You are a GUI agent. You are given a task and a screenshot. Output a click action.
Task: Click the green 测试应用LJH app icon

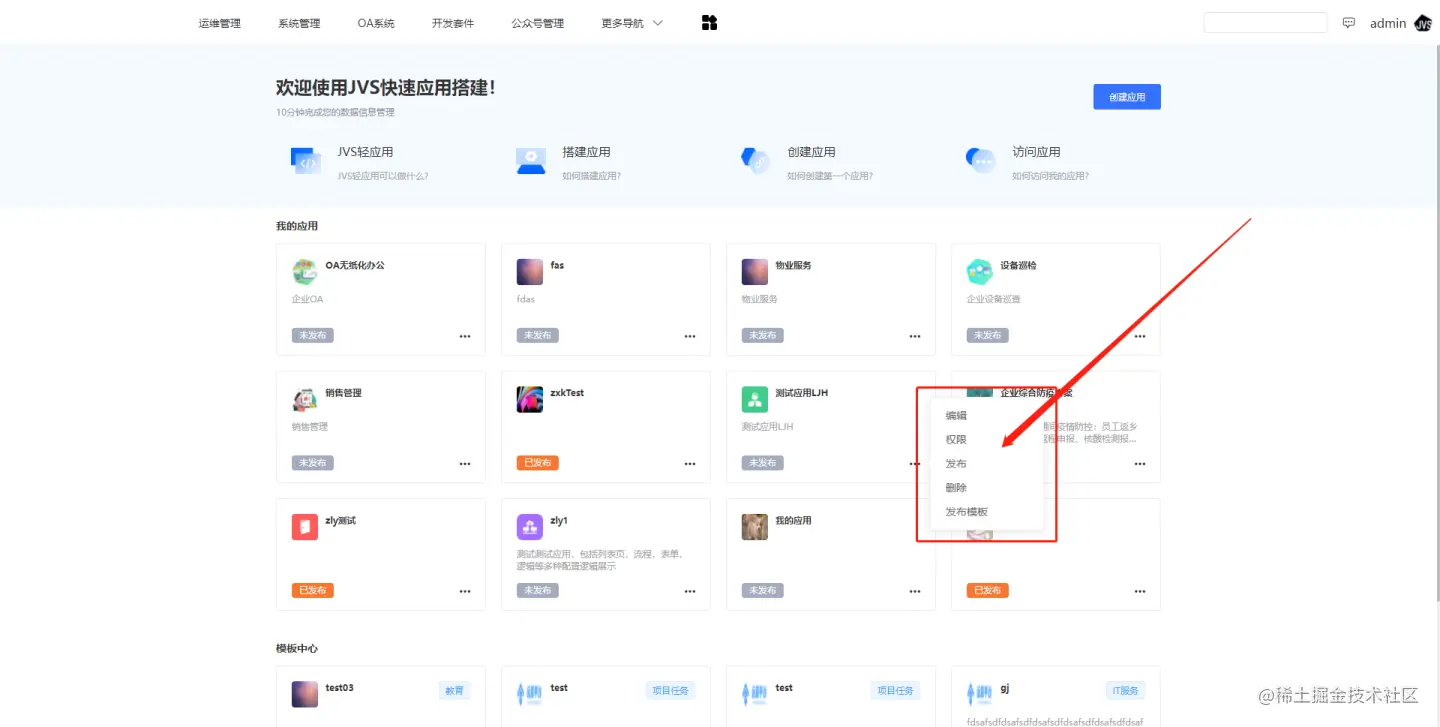click(755, 399)
